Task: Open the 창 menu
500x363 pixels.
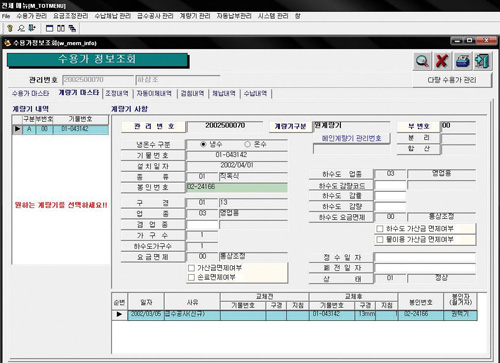Action: coord(298,16)
